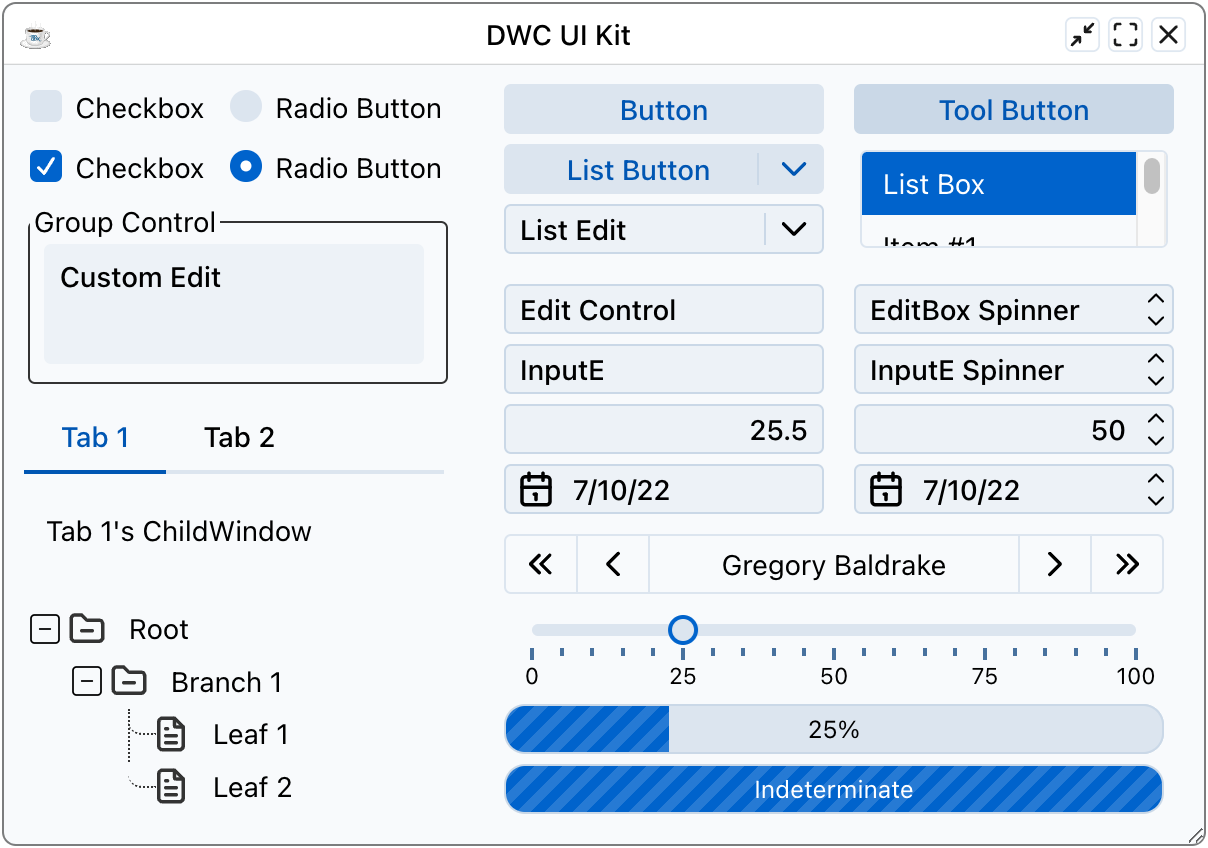This screenshot has height=848, width=1208.
Task: Switch to Tab 2
Action: click(x=239, y=438)
